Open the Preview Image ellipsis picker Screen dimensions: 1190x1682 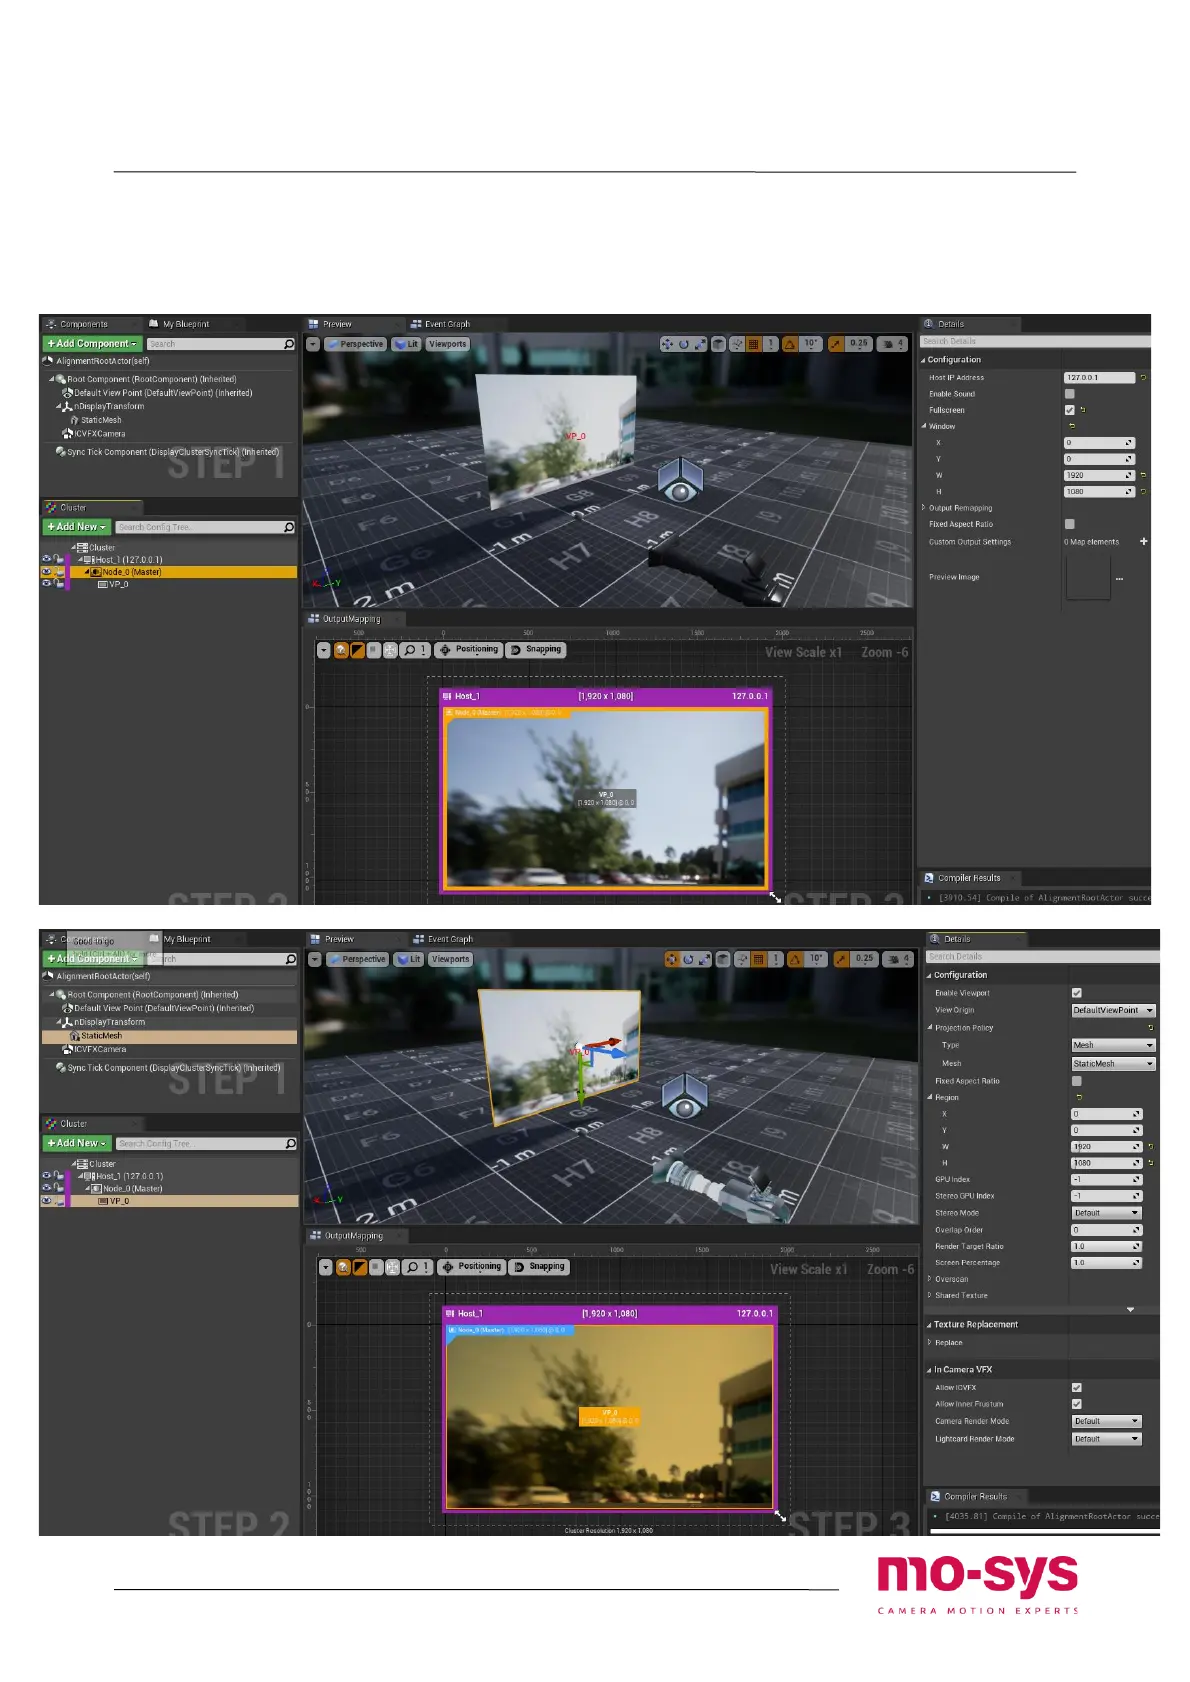click(x=1119, y=579)
